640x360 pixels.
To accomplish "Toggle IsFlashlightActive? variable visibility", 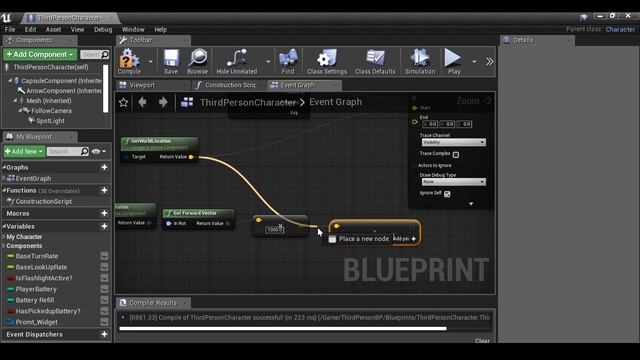I will 104,278.
